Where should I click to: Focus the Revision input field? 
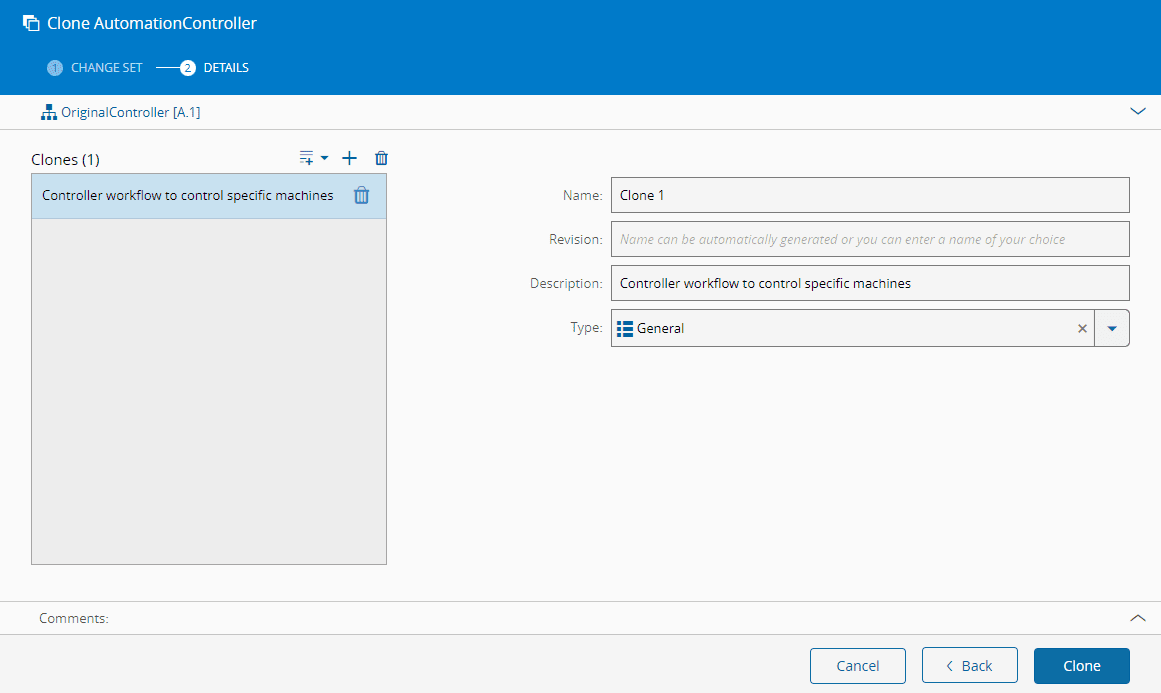[869, 239]
